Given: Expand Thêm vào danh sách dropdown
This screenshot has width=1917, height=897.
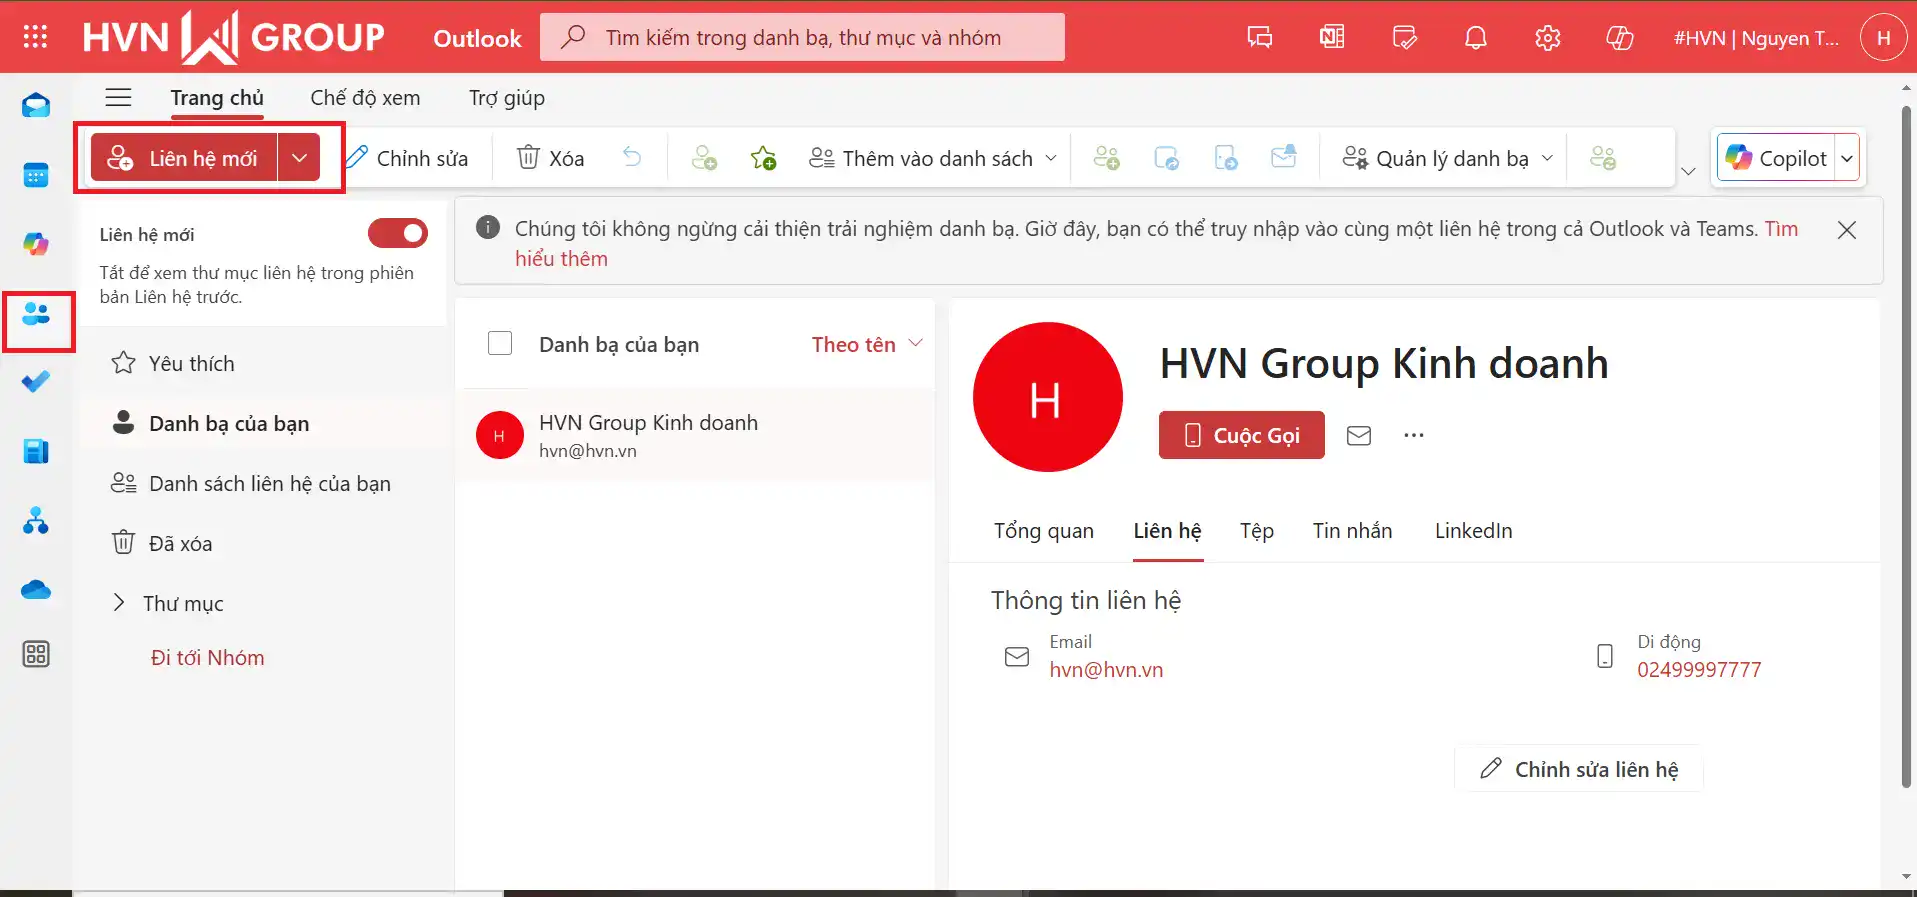Looking at the screenshot, I should pos(1051,158).
